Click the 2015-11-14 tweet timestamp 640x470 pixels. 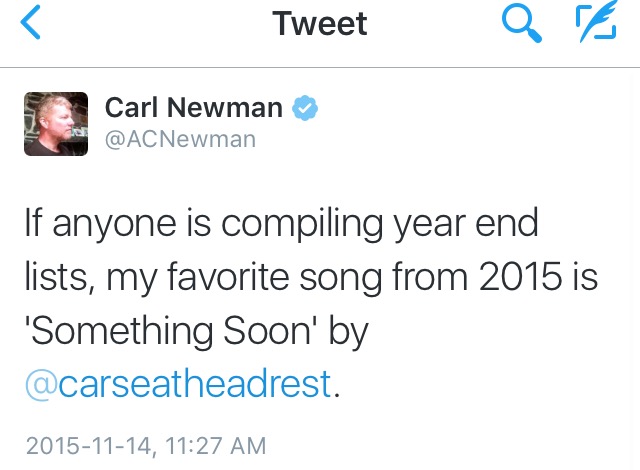coord(88,445)
